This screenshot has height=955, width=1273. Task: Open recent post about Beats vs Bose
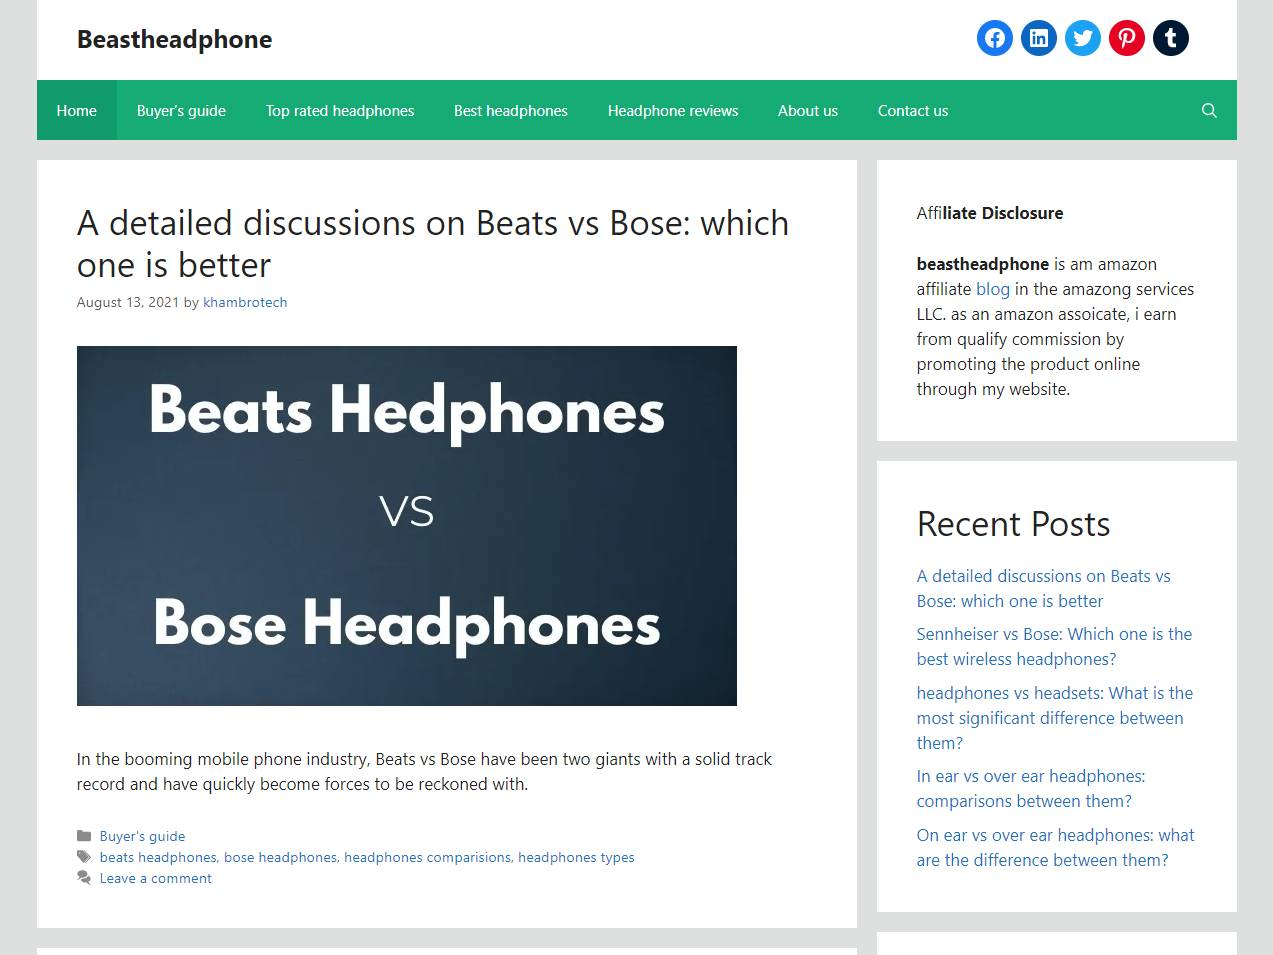click(x=1043, y=588)
